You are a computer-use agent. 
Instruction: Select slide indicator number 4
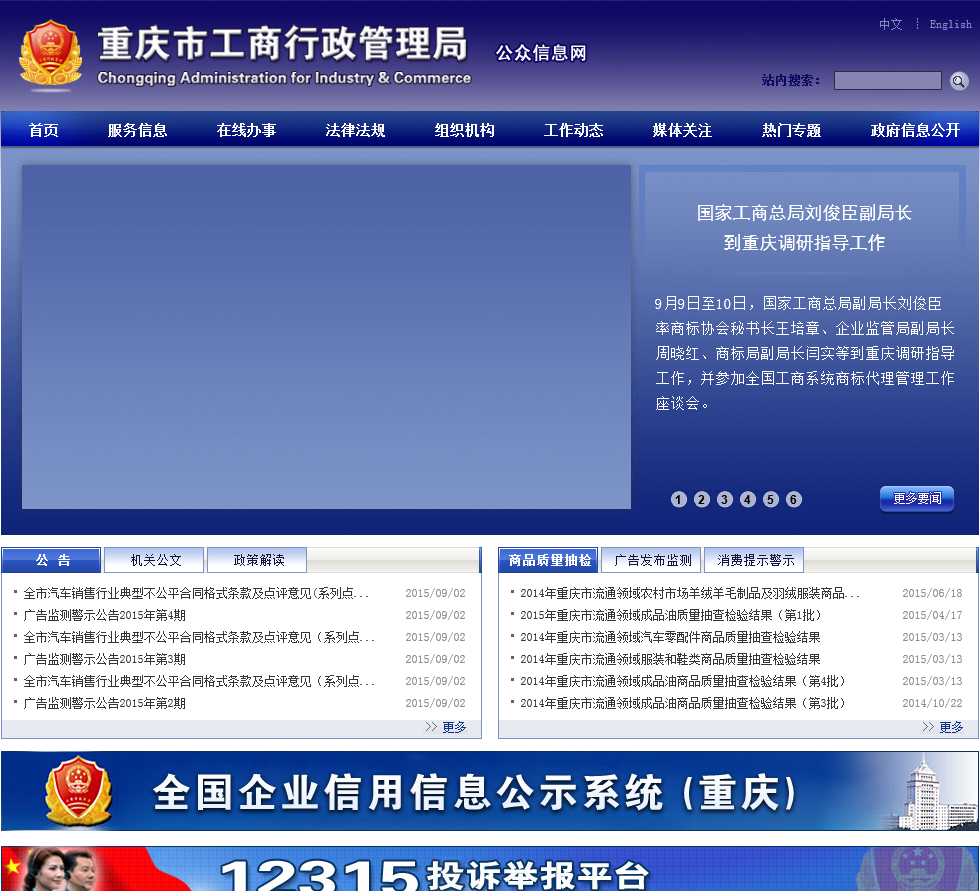748,499
